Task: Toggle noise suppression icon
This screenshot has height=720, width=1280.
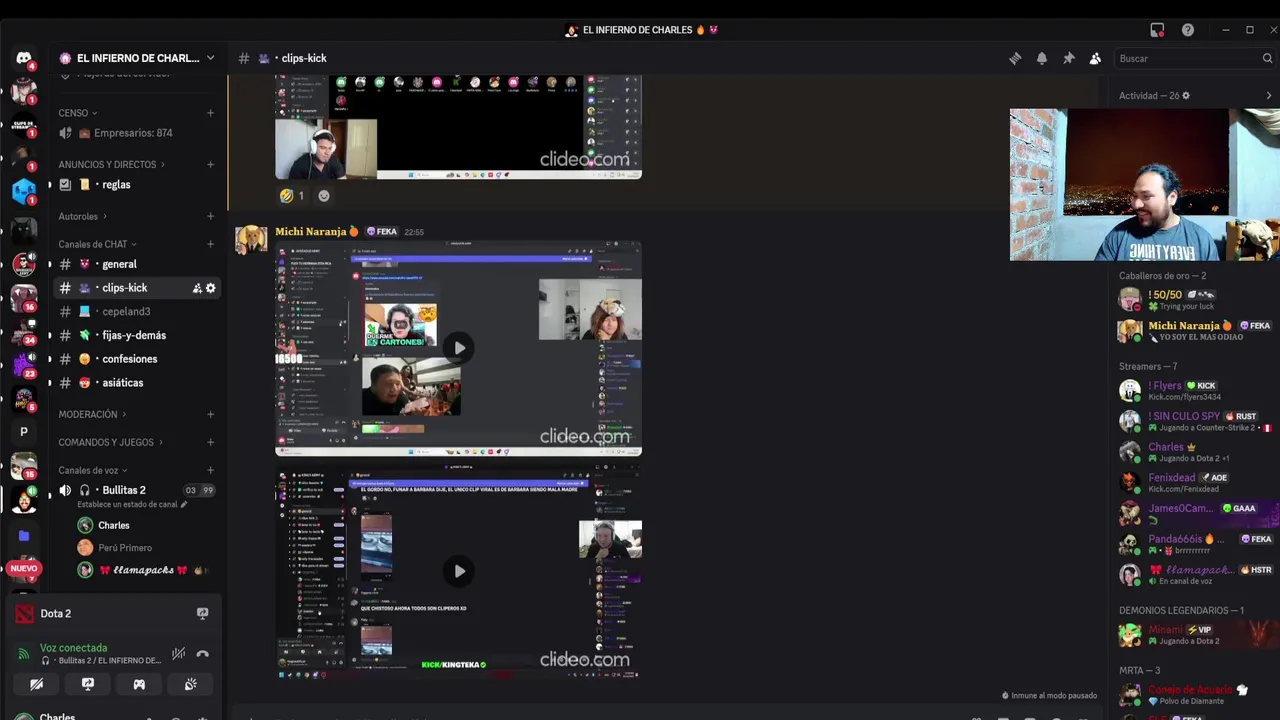Action: click(x=178, y=654)
